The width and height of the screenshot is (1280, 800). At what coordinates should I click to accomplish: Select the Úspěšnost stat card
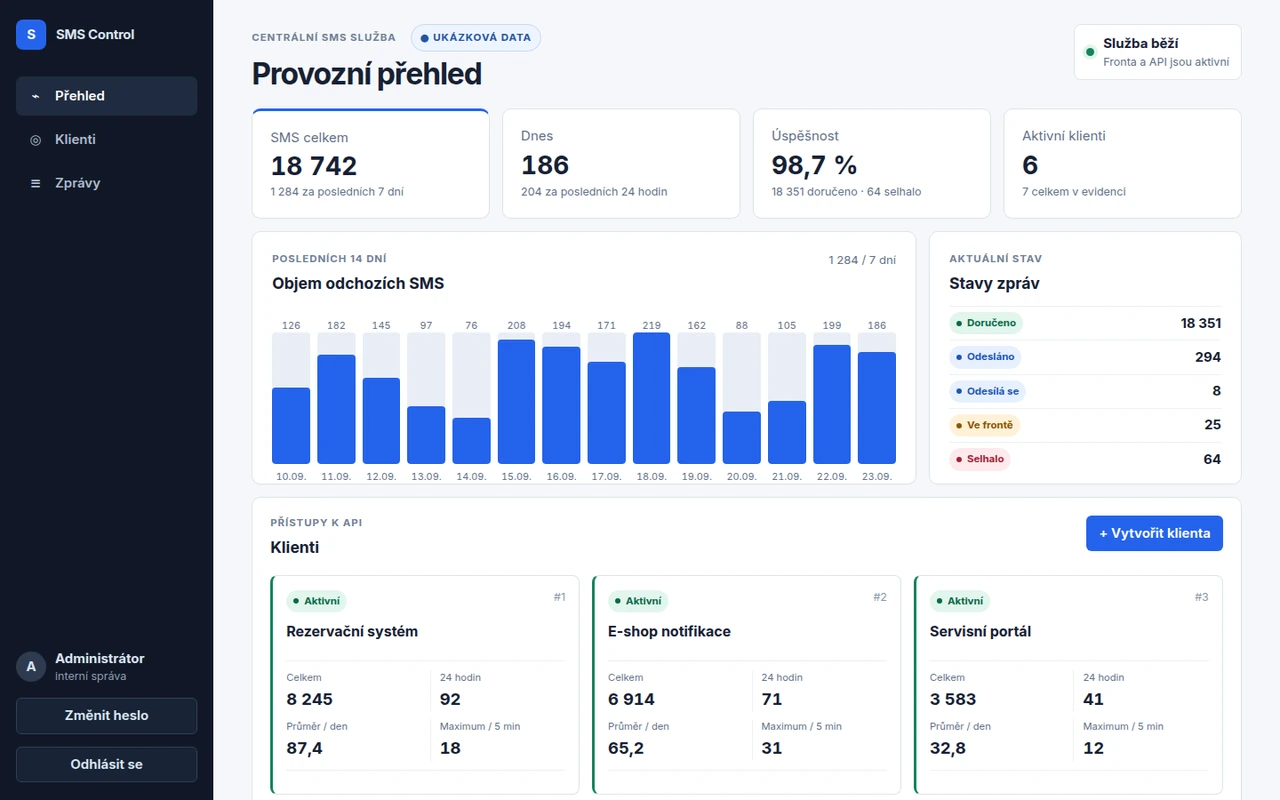[x=871, y=163]
